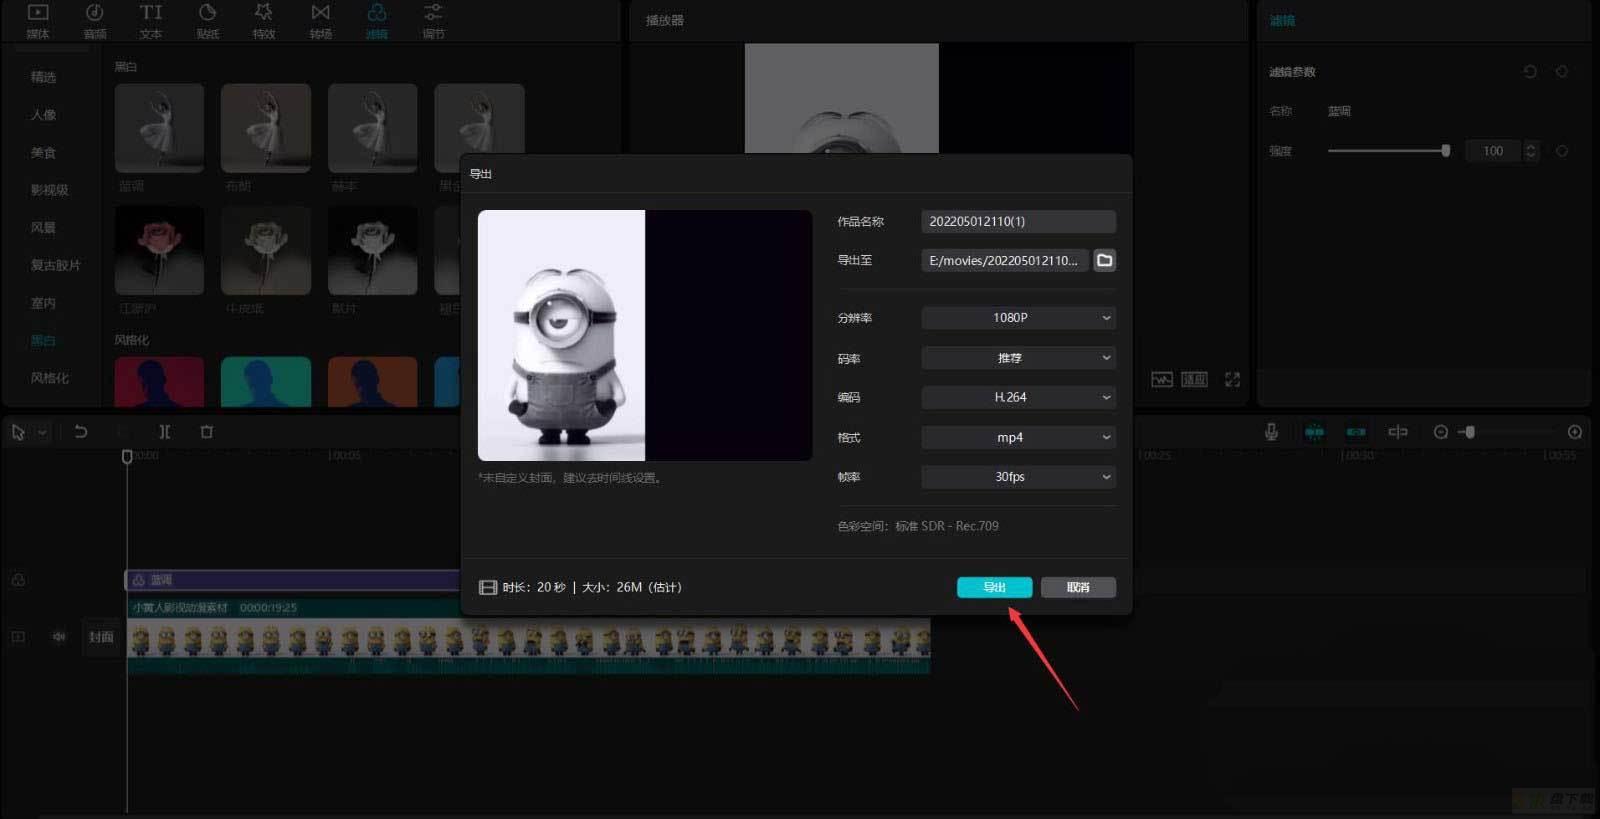Select the 影视级 filter category
The width and height of the screenshot is (1600, 819).
click(x=49, y=190)
